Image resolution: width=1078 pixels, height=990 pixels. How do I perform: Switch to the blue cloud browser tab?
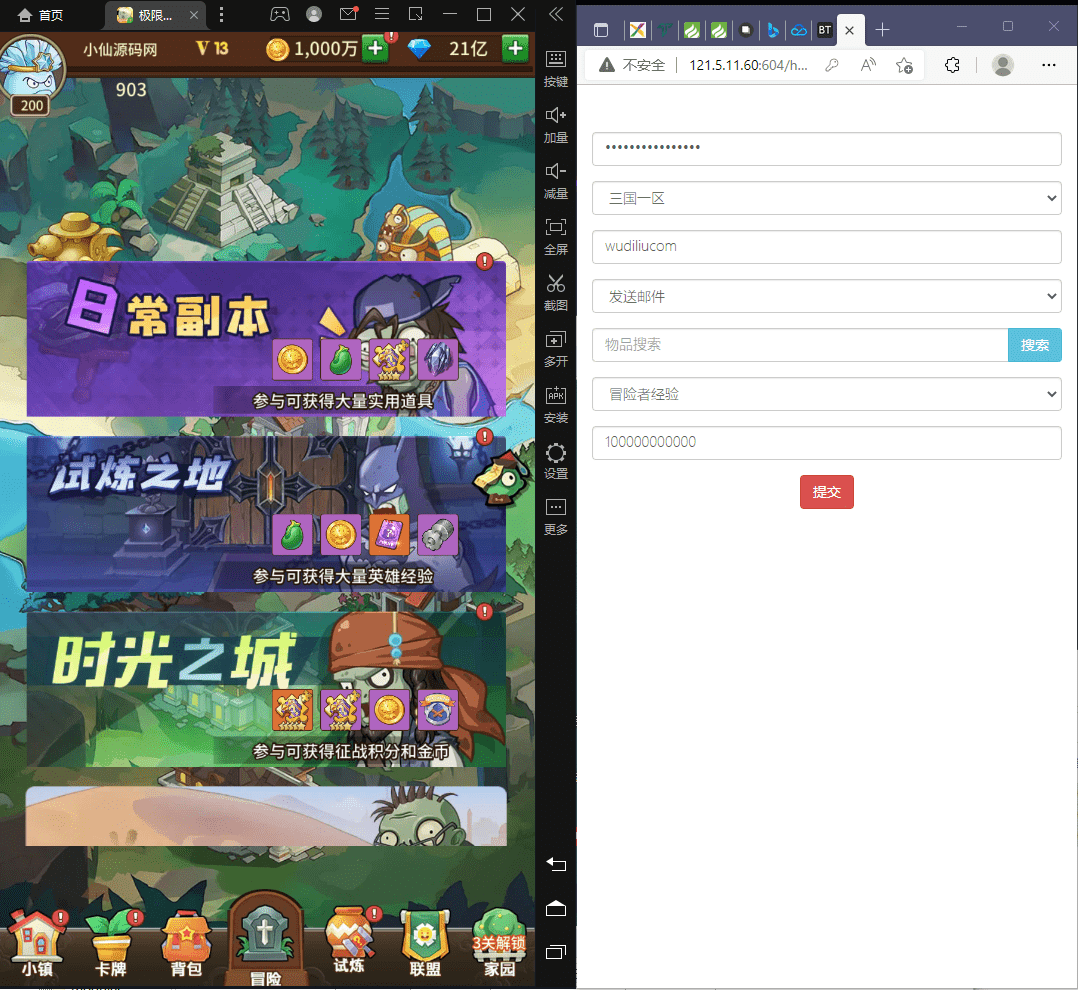point(799,30)
